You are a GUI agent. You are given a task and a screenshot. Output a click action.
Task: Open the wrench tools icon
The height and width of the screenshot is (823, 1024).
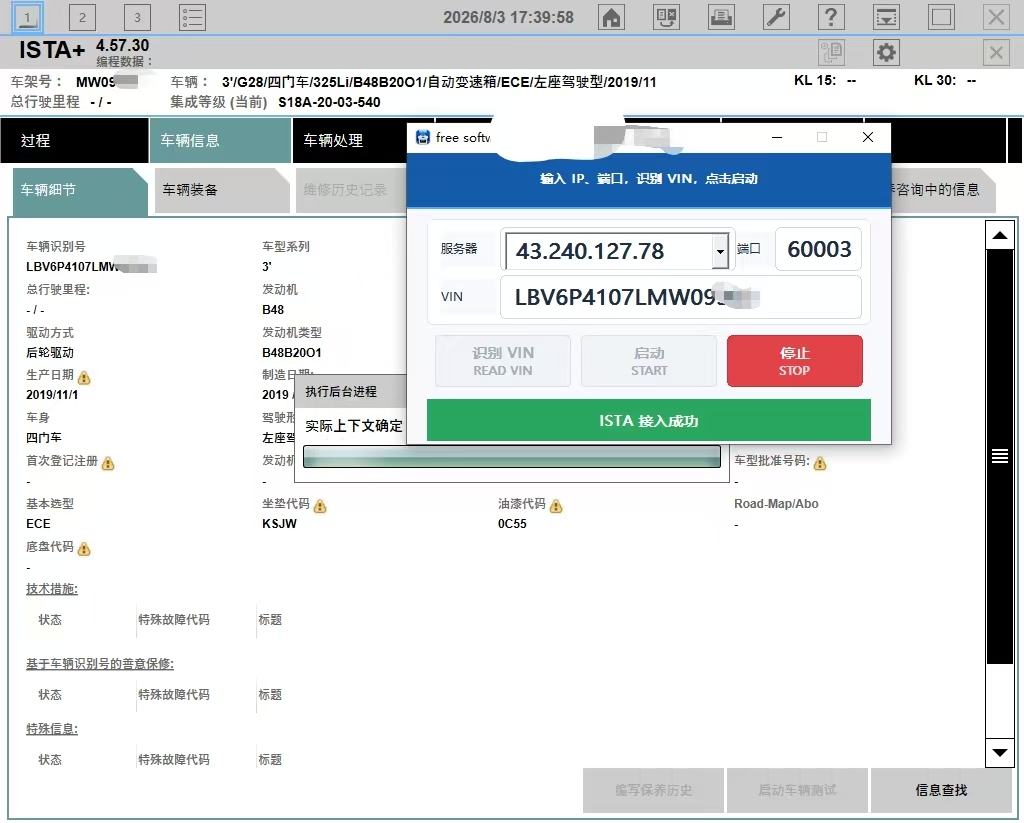click(x=776, y=17)
